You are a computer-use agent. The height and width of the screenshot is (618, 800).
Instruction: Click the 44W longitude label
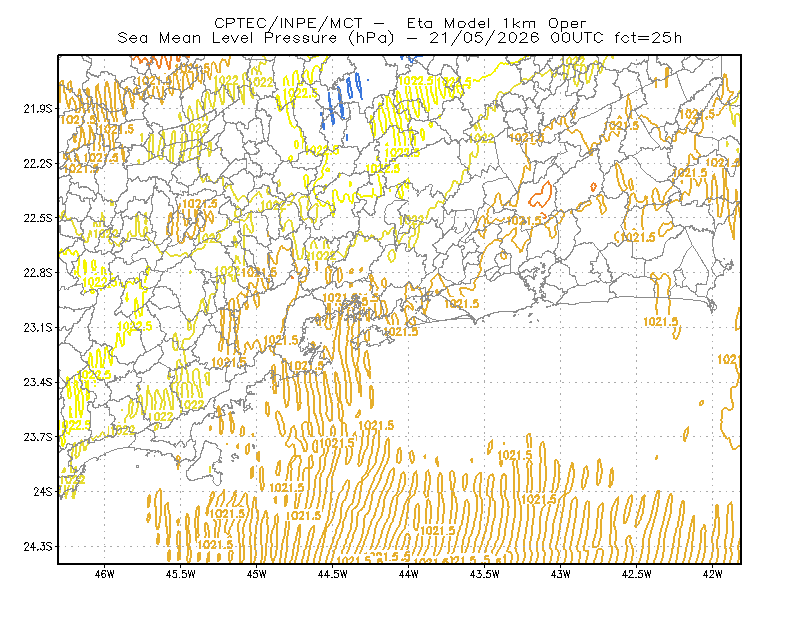(x=408, y=574)
